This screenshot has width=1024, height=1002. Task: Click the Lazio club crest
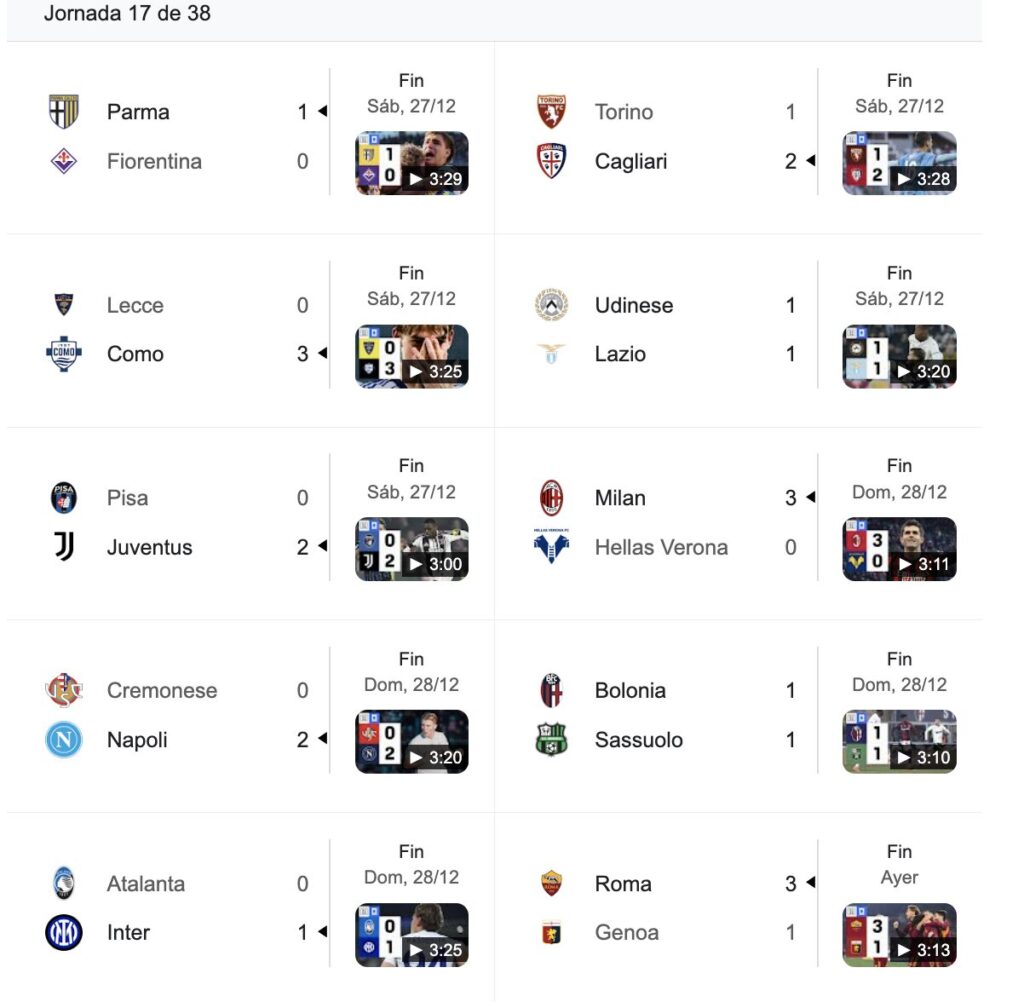click(x=552, y=354)
